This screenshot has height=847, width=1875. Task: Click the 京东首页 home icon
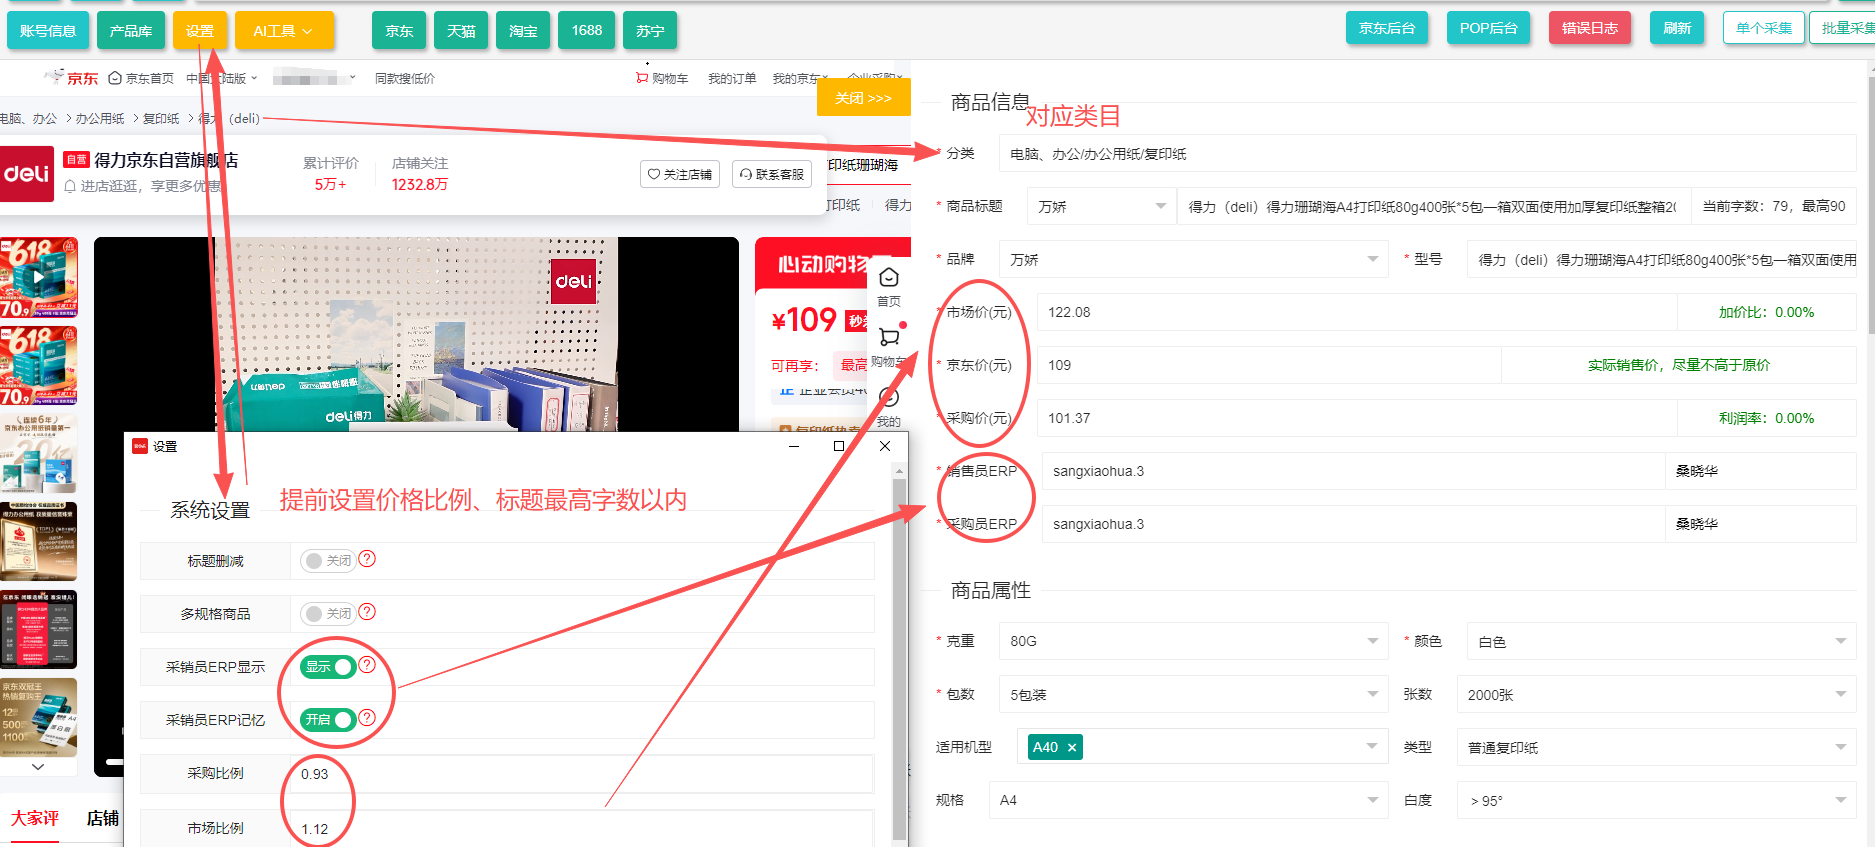point(115,78)
